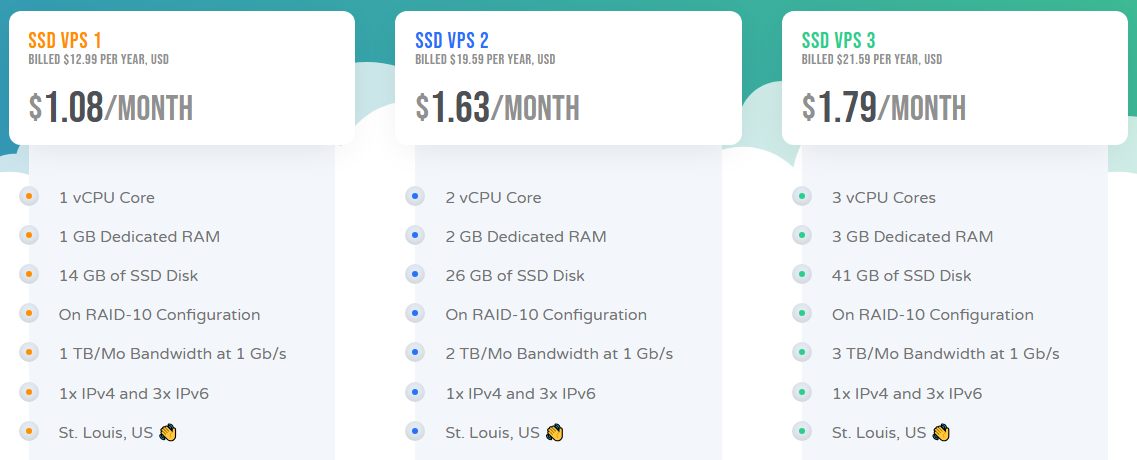Click the $1.79/month price
1137x460 pixels.
(884, 107)
